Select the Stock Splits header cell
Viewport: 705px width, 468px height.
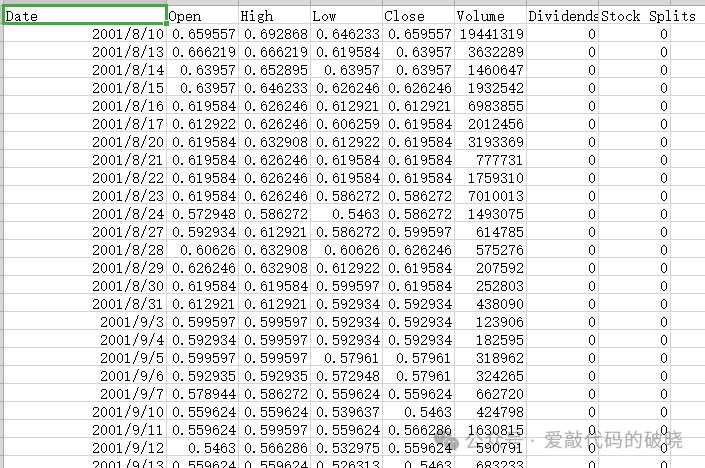(x=634, y=16)
